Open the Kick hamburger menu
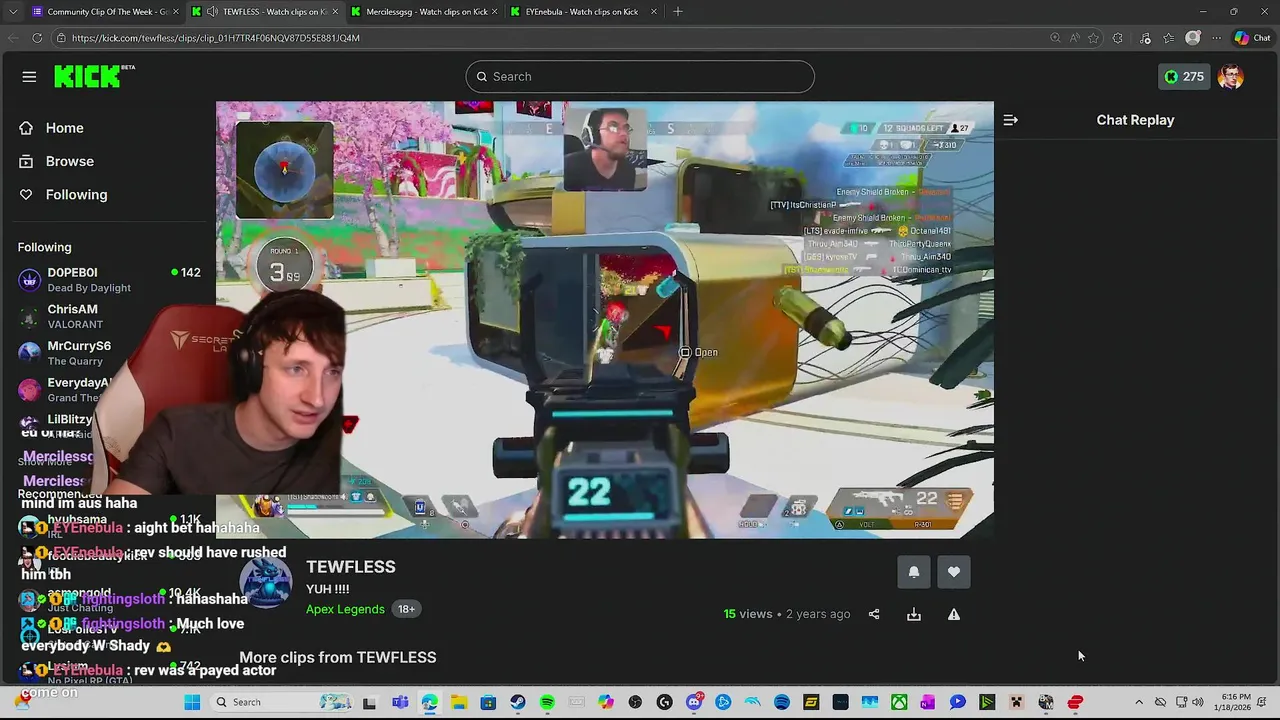Screen dimensions: 1280x720 pos(29,77)
